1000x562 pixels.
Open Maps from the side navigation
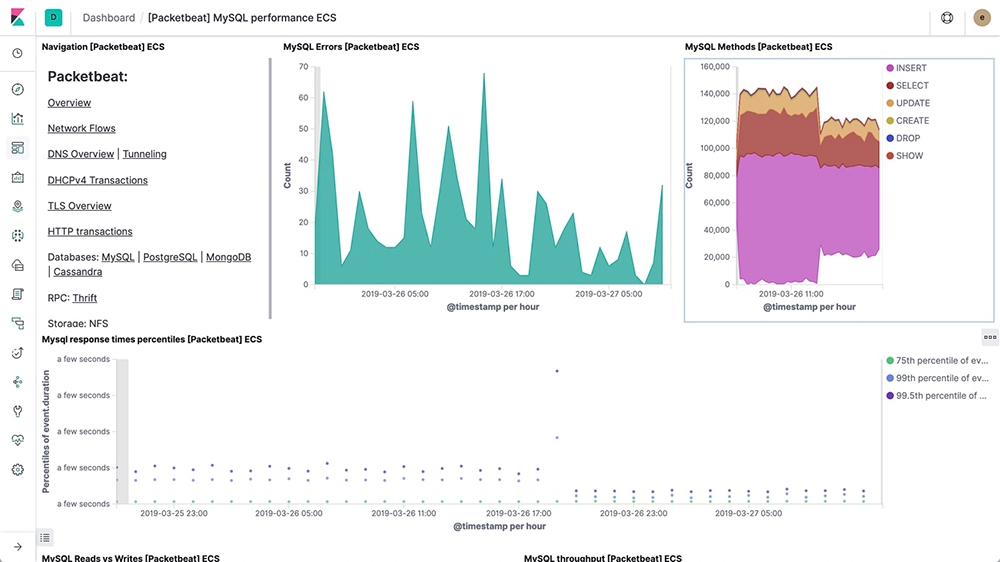pyautogui.click(x=17, y=207)
